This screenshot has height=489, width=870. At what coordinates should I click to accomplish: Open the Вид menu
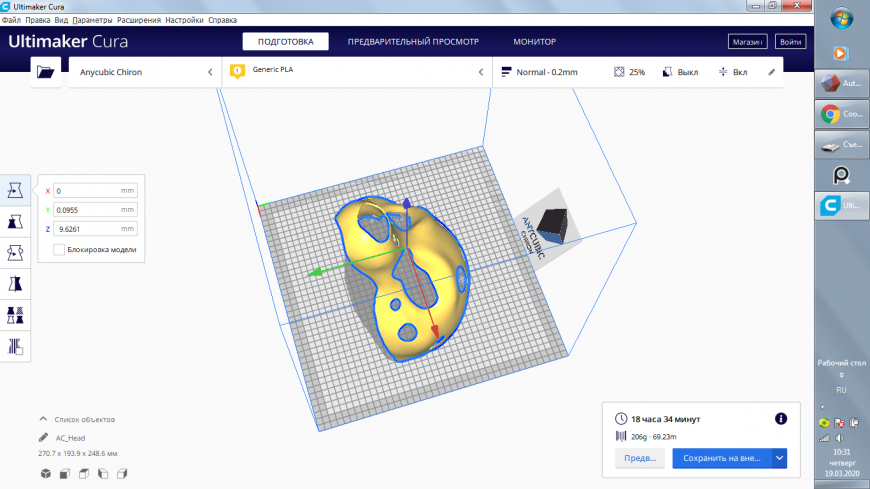coord(61,20)
